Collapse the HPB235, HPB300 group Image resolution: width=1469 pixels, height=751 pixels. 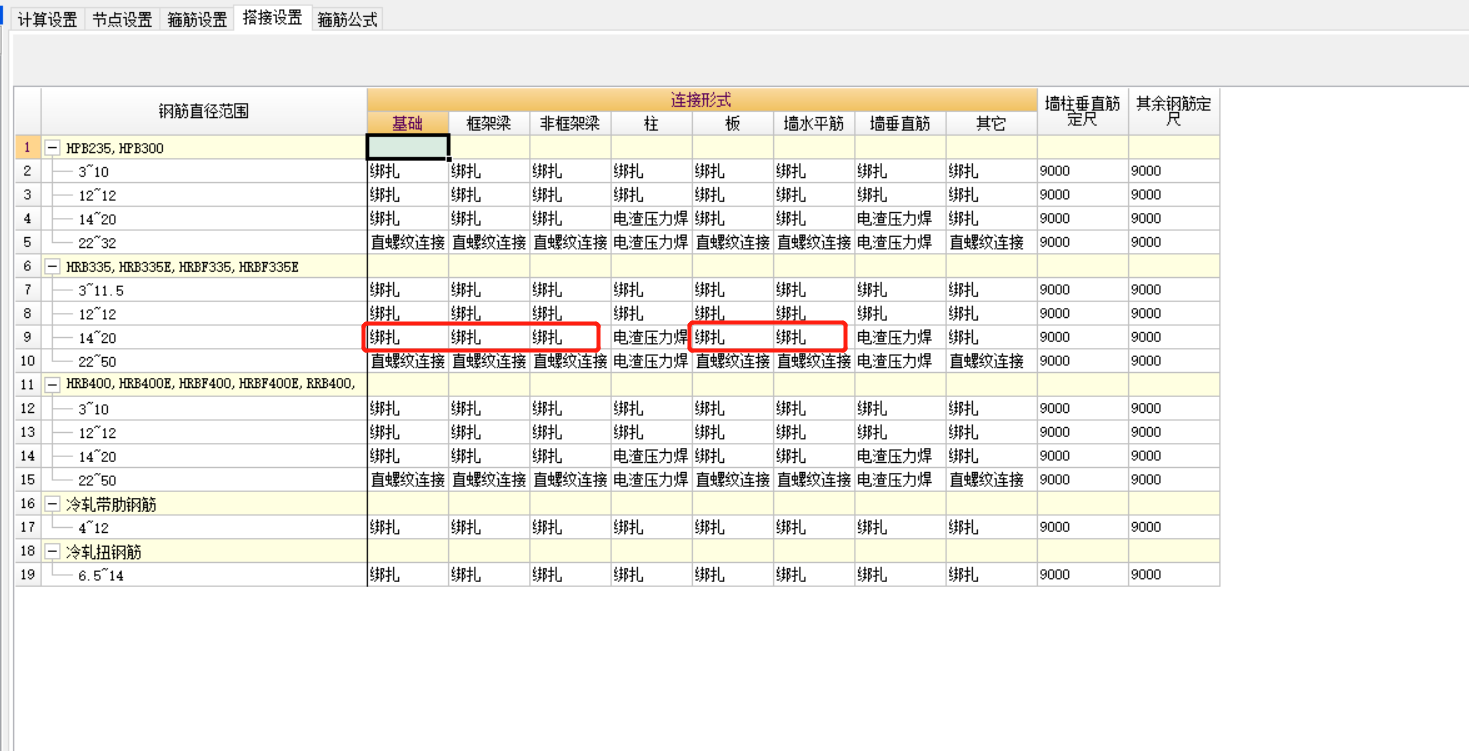pyautogui.click(x=54, y=147)
